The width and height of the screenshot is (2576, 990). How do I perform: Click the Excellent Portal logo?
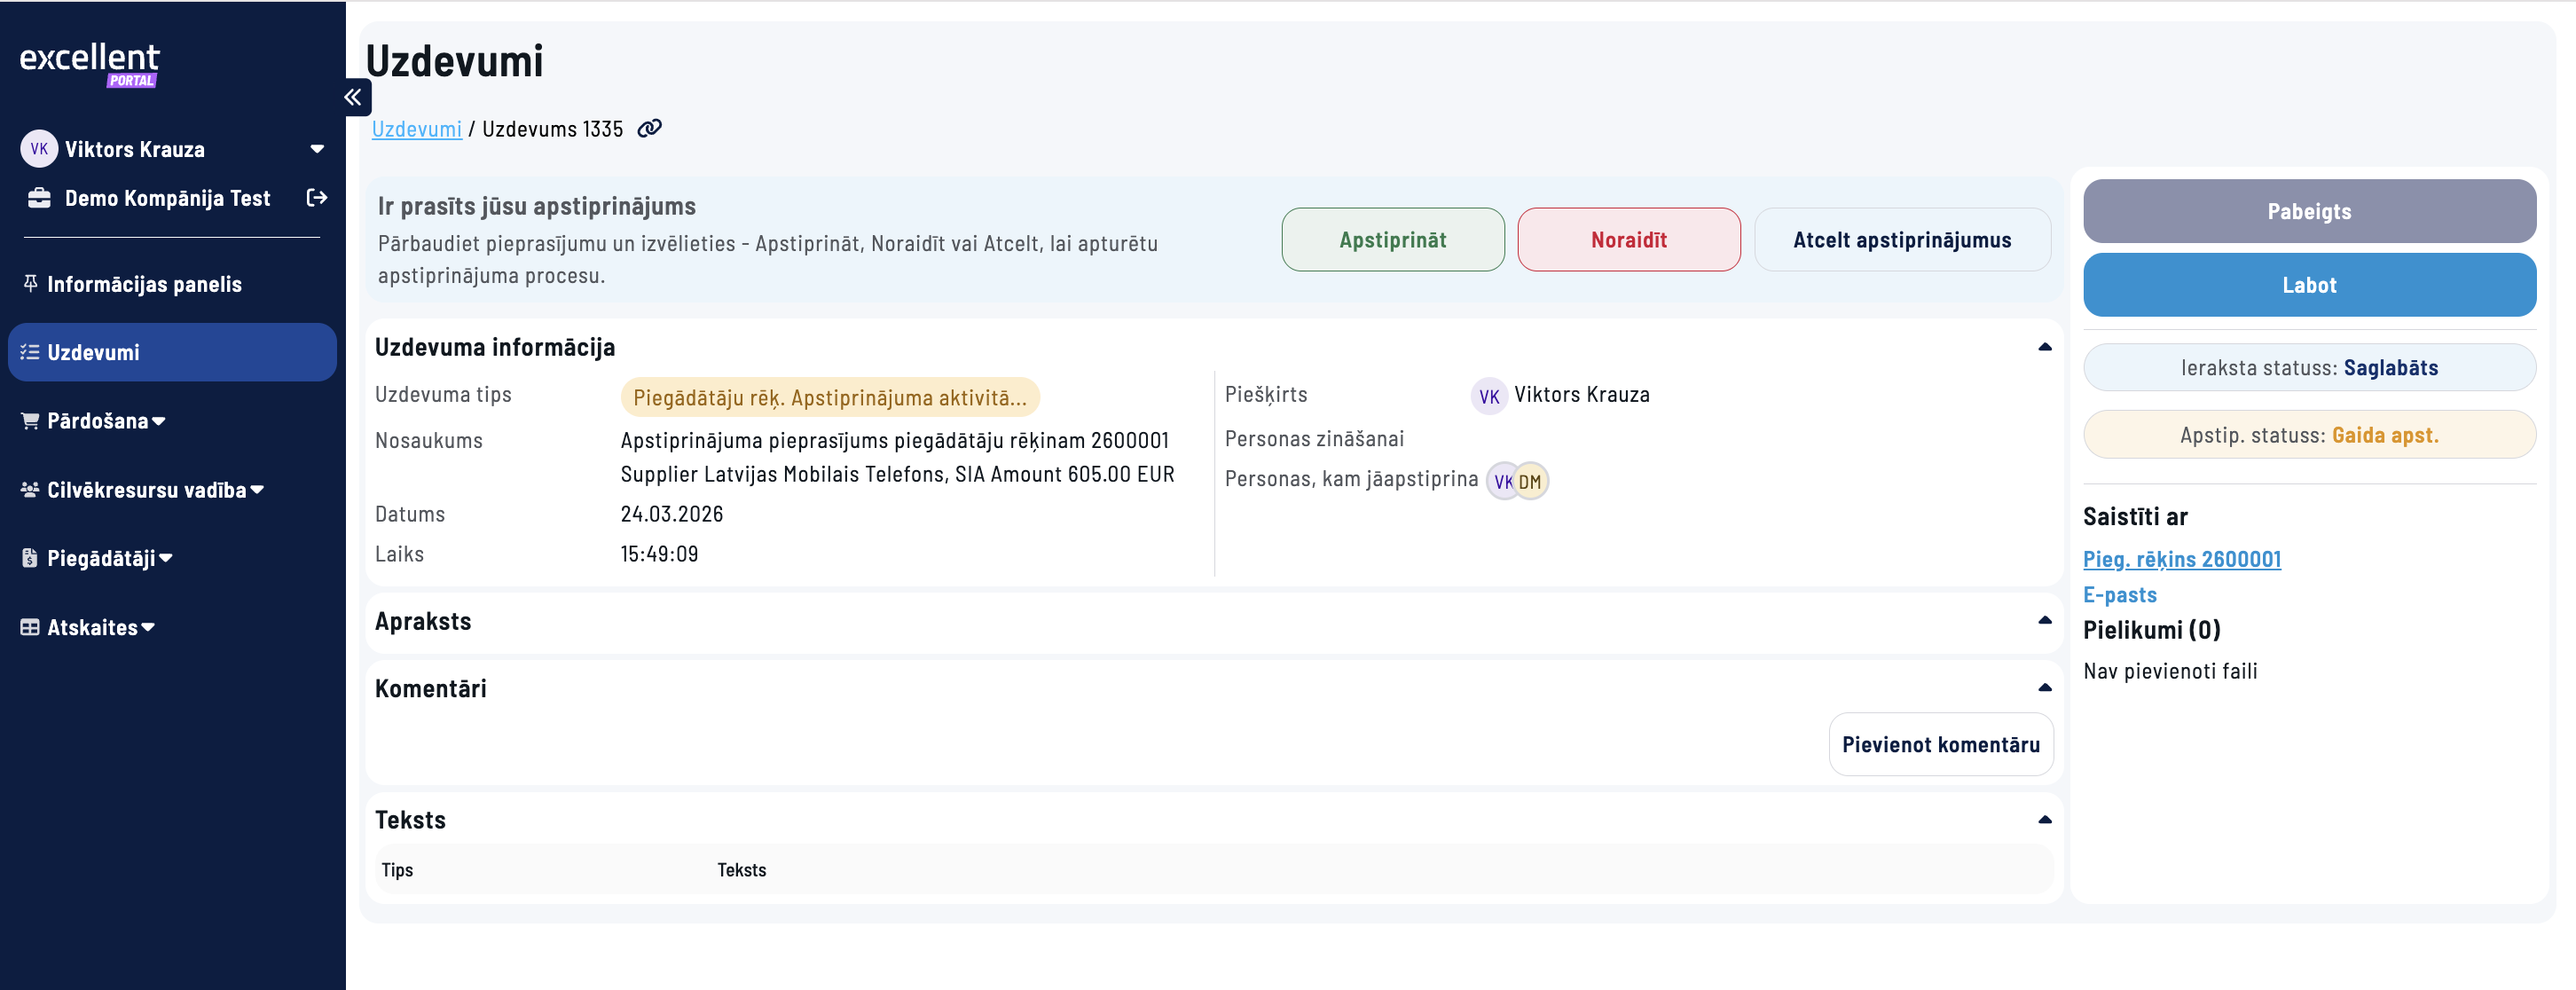(89, 63)
